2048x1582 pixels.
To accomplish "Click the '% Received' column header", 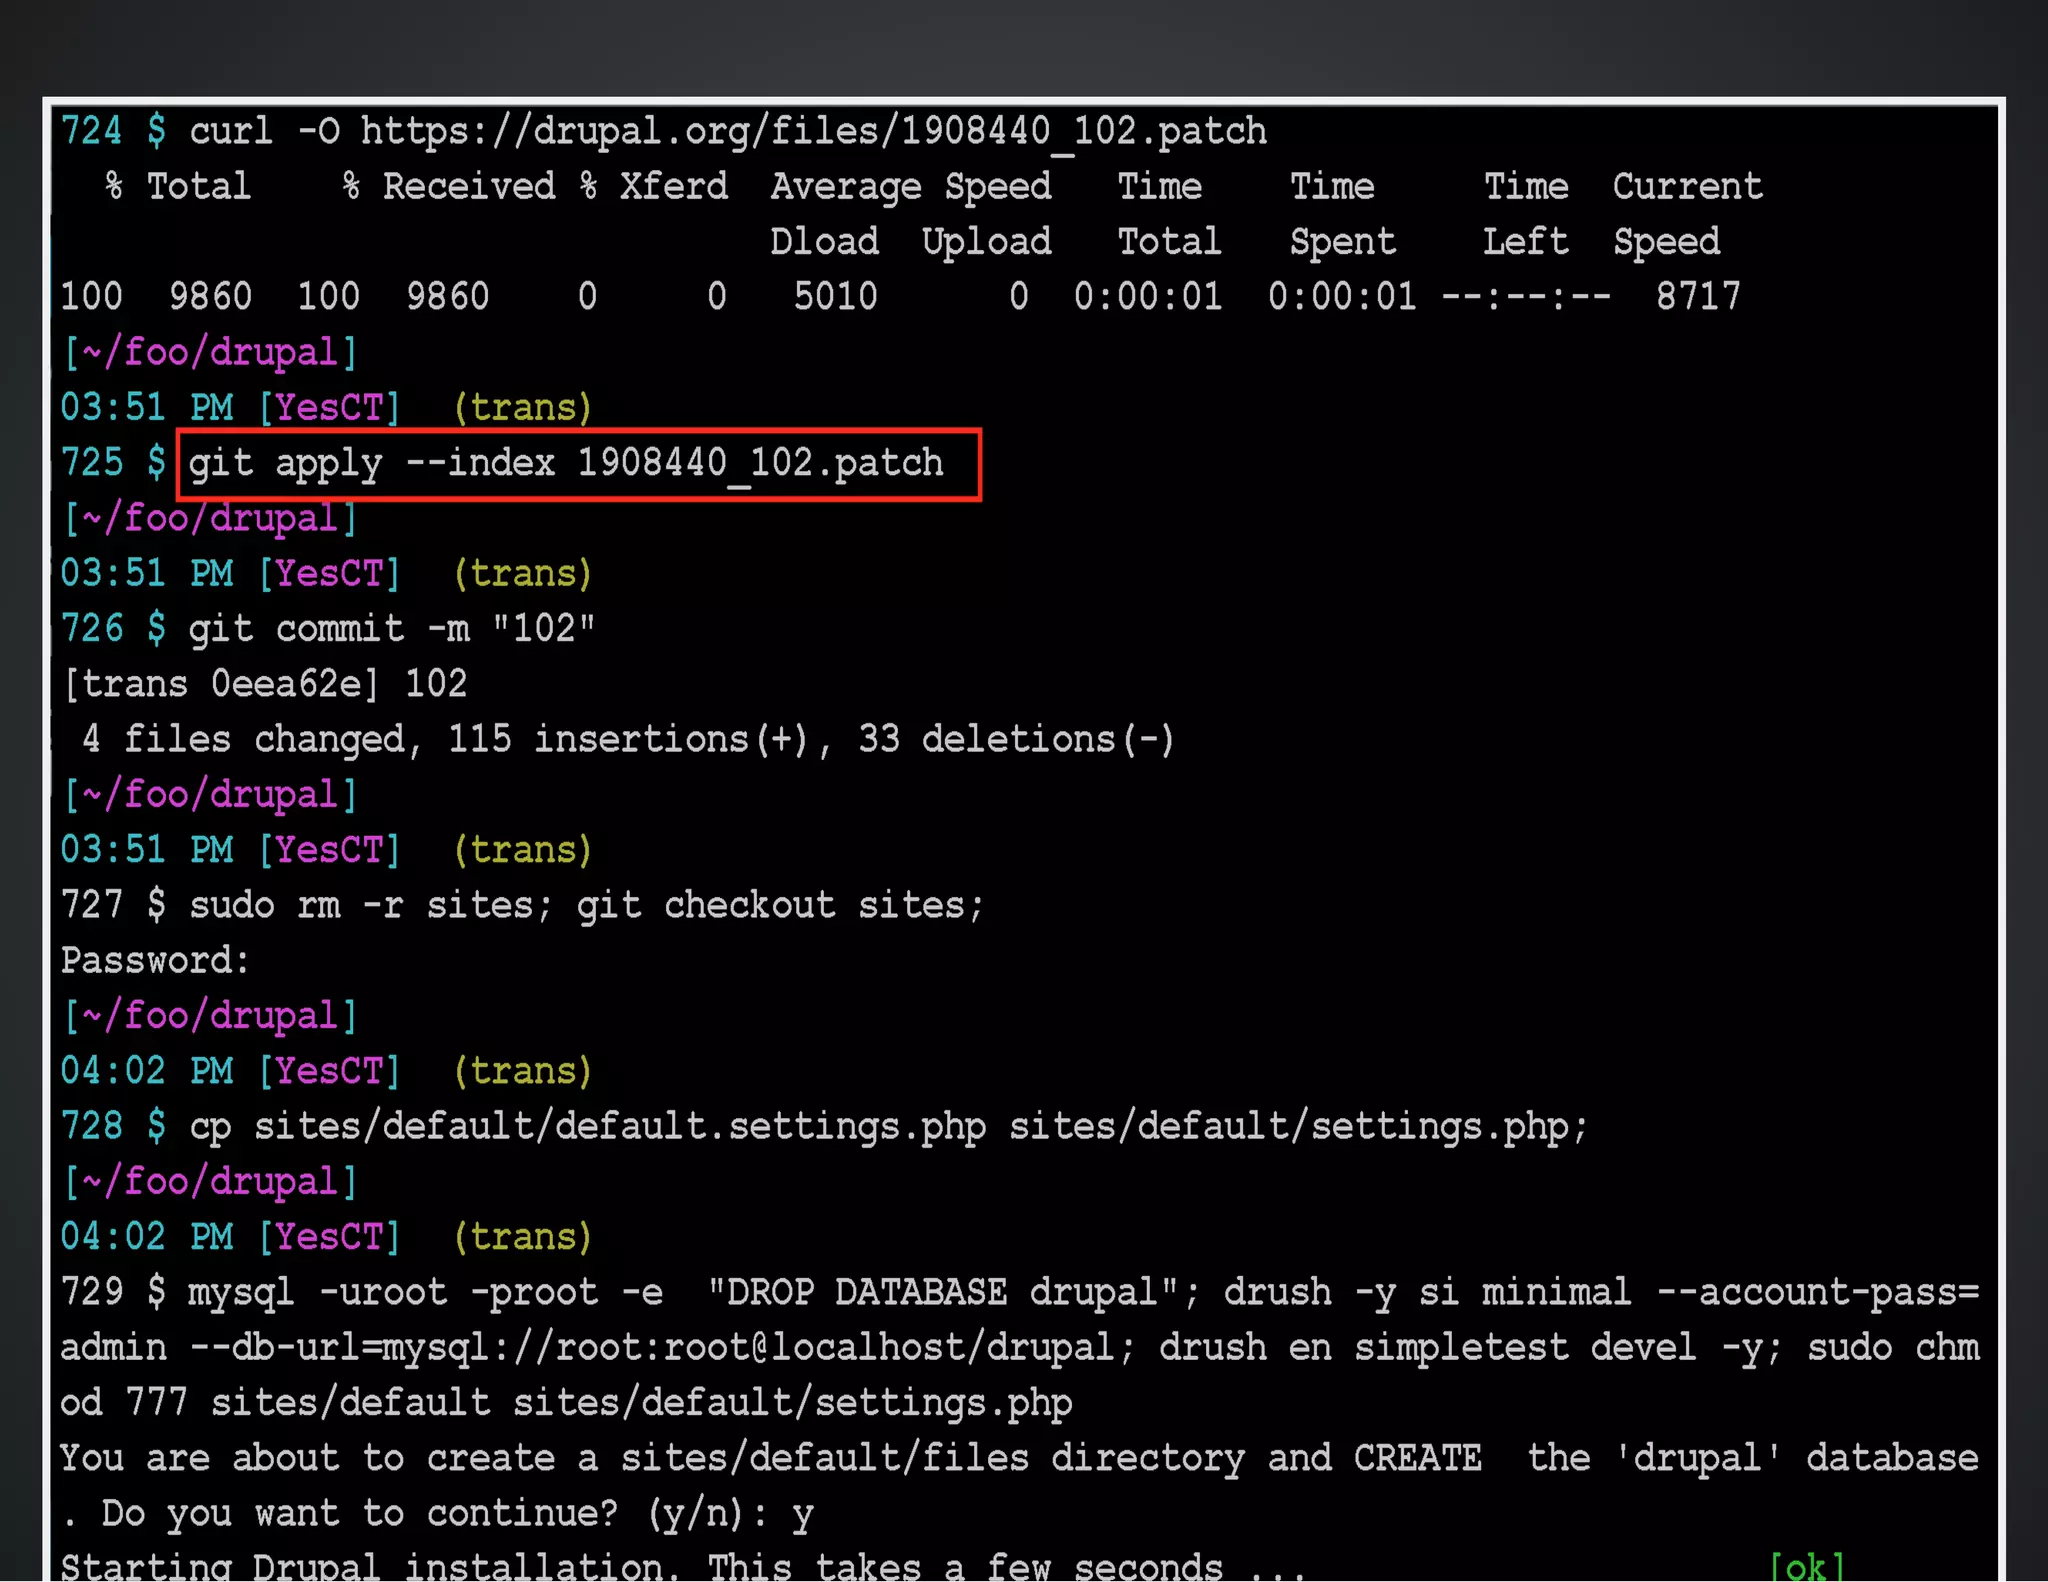I will click(448, 187).
